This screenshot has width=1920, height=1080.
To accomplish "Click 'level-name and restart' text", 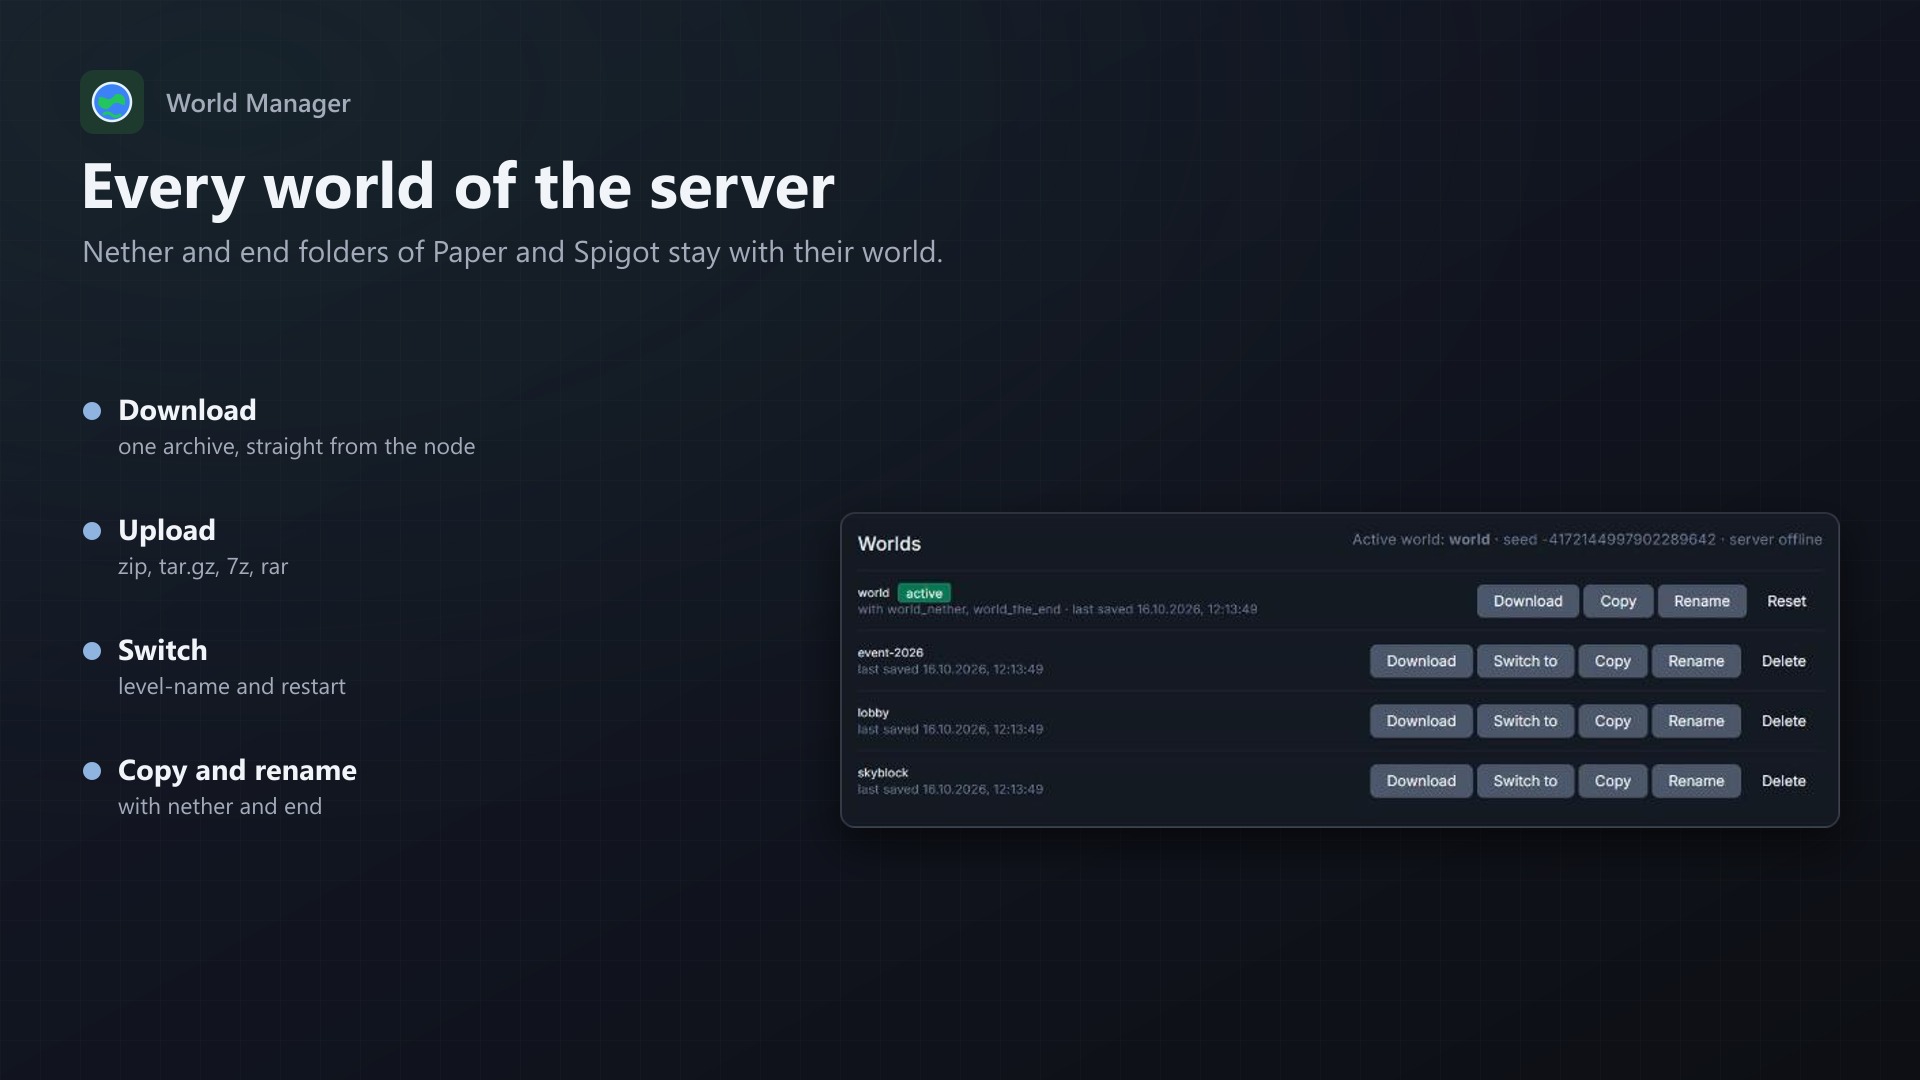I will [x=232, y=686].
